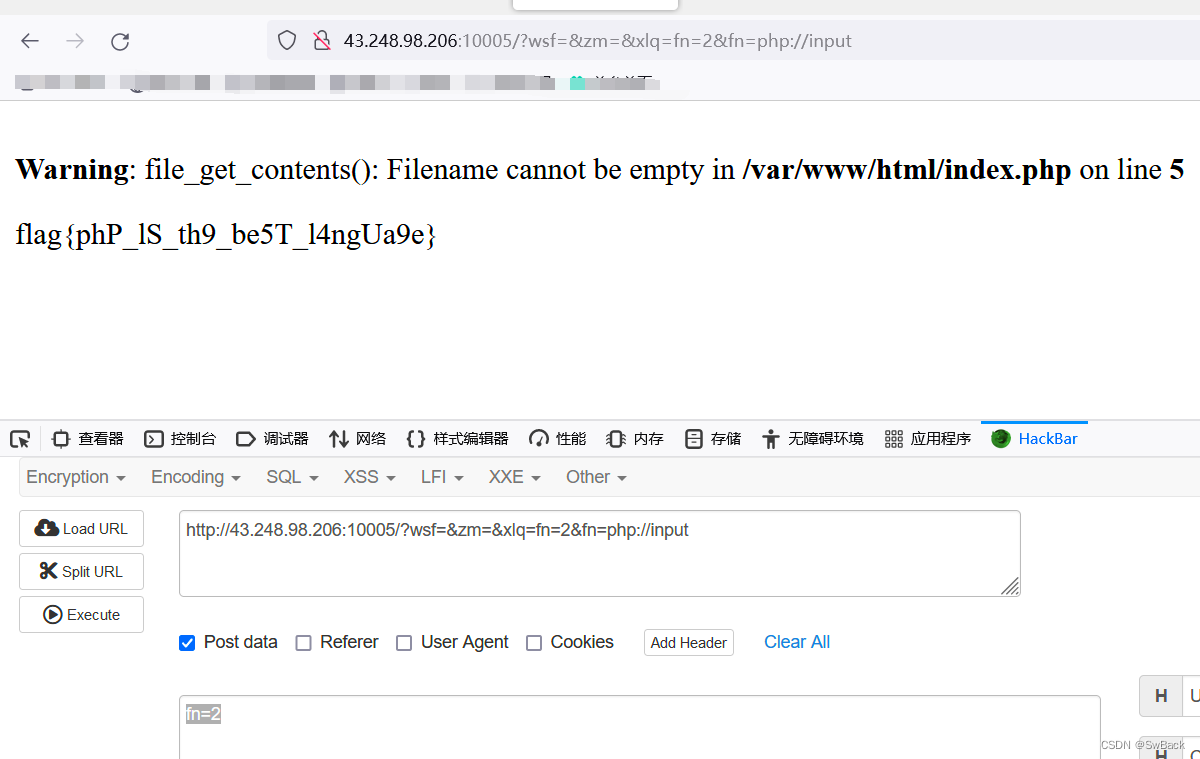This screenshot has height=759, width=1200.
Task: Open the 内存 memory tab
Action: pos(635,439)
